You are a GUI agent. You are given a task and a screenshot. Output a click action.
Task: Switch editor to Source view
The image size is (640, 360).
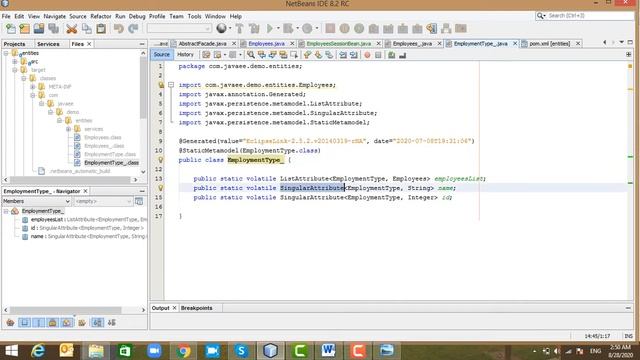click(162, 54)
